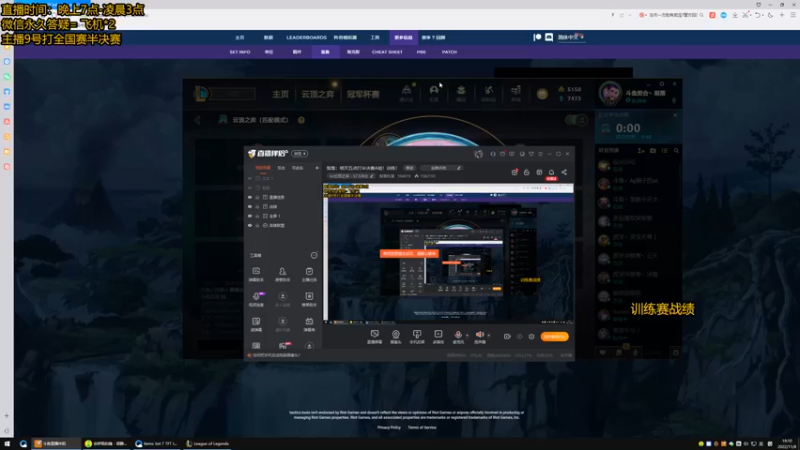Click the 直播屏幕 screen capture source button

[374, 337]
